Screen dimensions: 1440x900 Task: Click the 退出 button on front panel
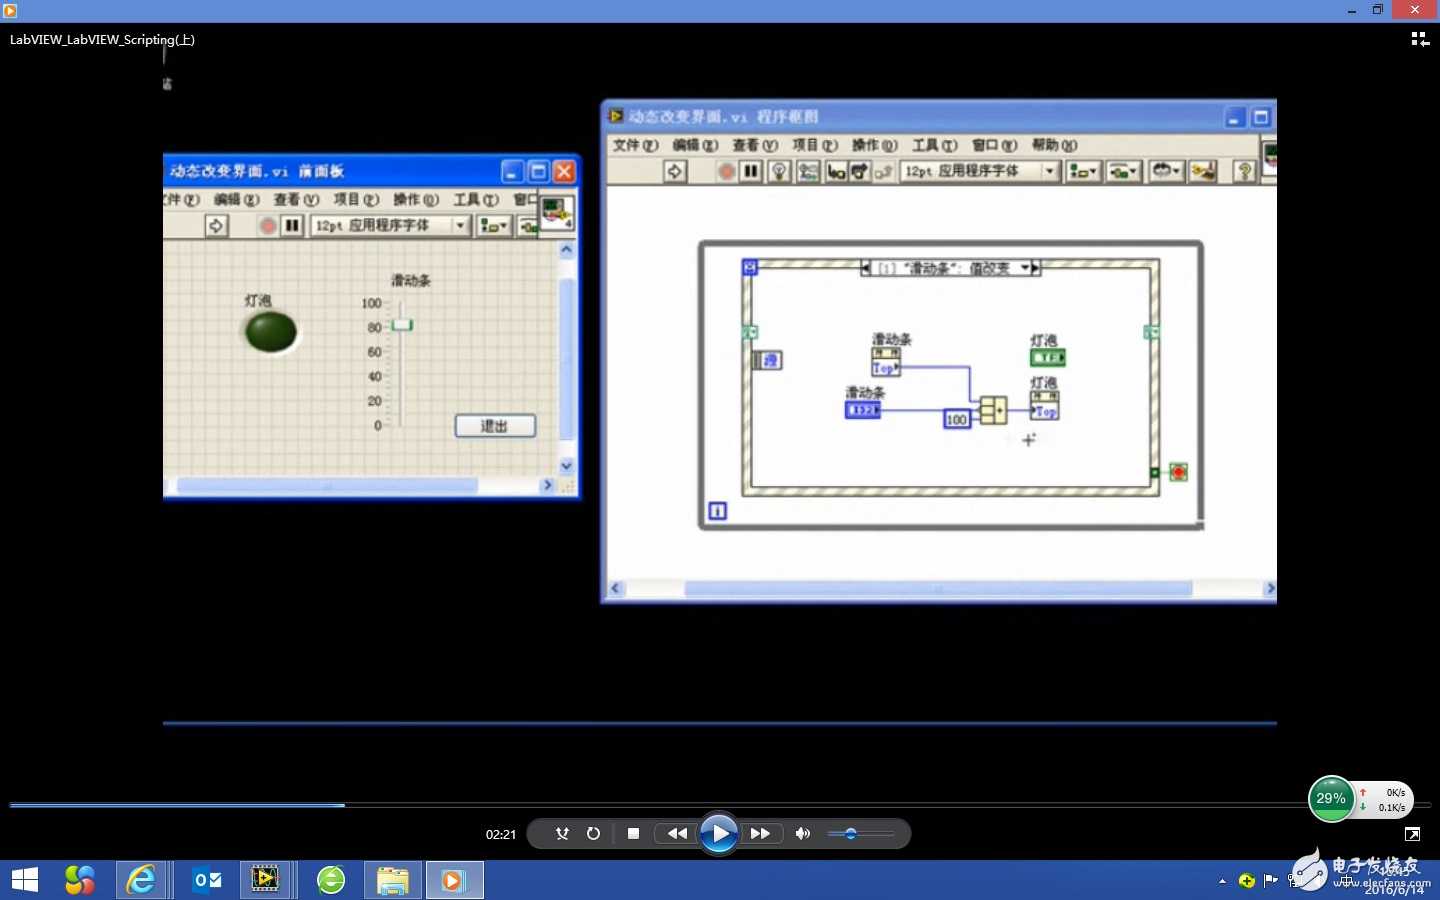495,426
